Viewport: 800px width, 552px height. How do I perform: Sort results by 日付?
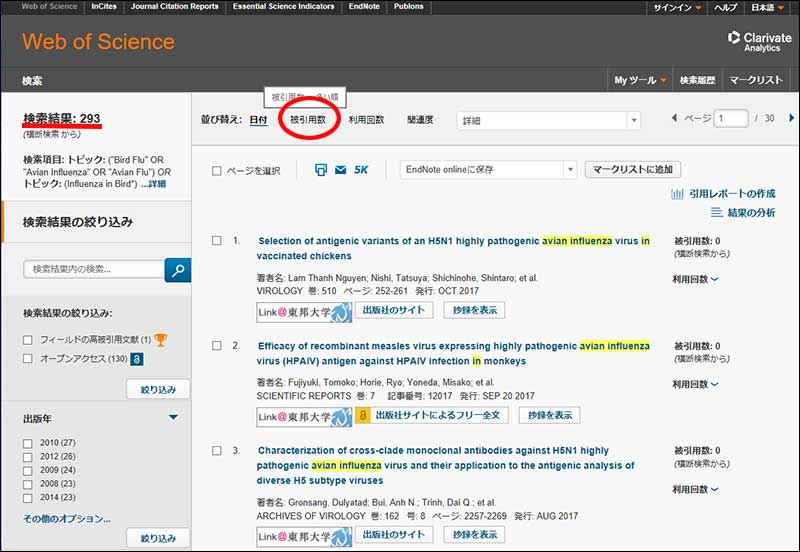click(258, 120)
